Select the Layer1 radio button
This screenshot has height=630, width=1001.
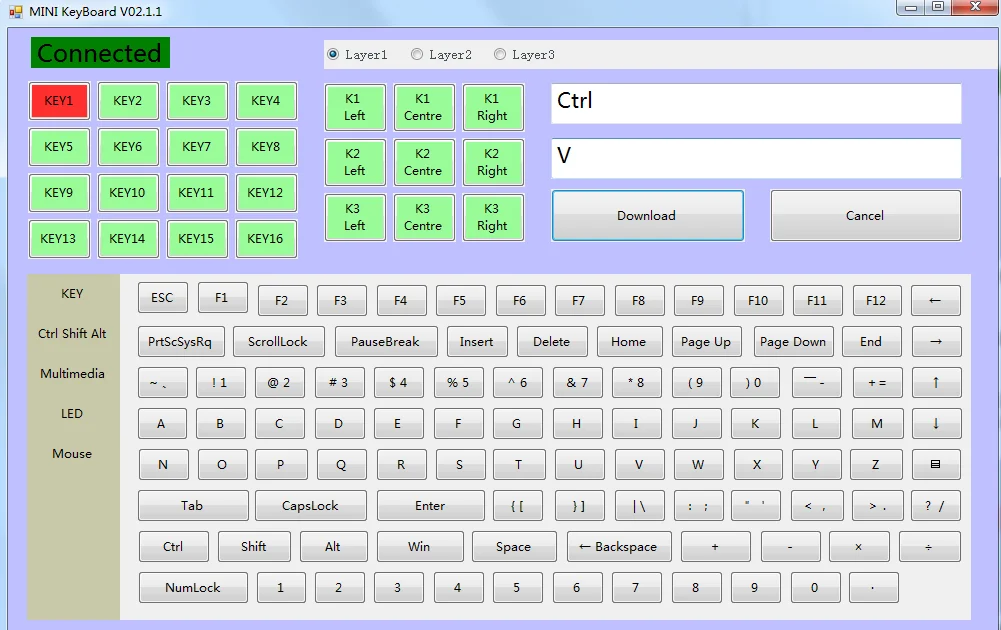tap(334, 55)
